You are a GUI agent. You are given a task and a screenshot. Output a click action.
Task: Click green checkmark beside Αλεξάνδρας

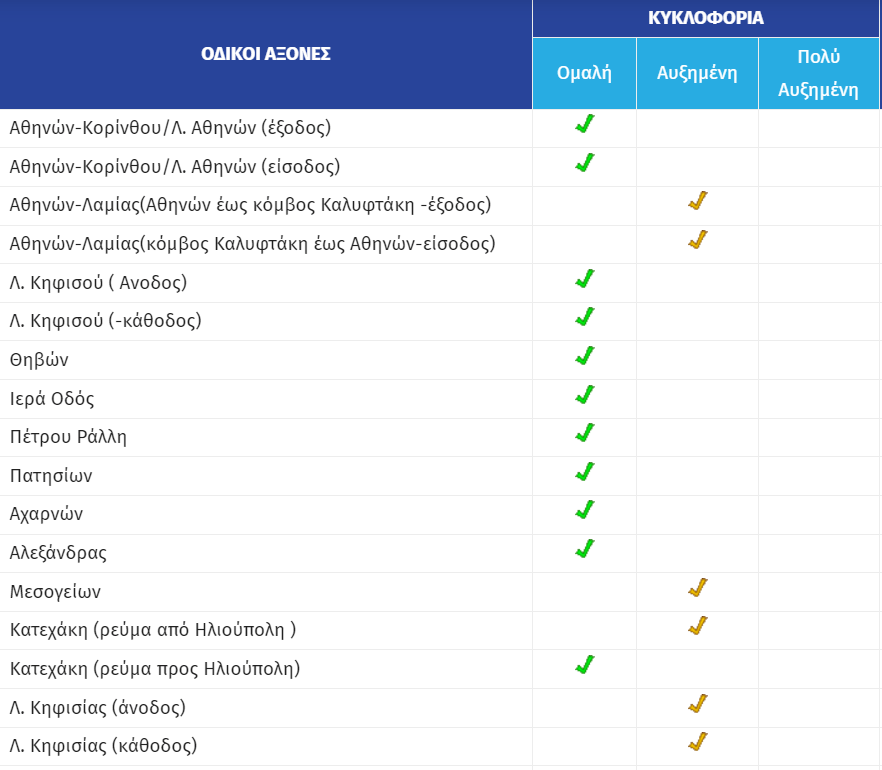585,549
